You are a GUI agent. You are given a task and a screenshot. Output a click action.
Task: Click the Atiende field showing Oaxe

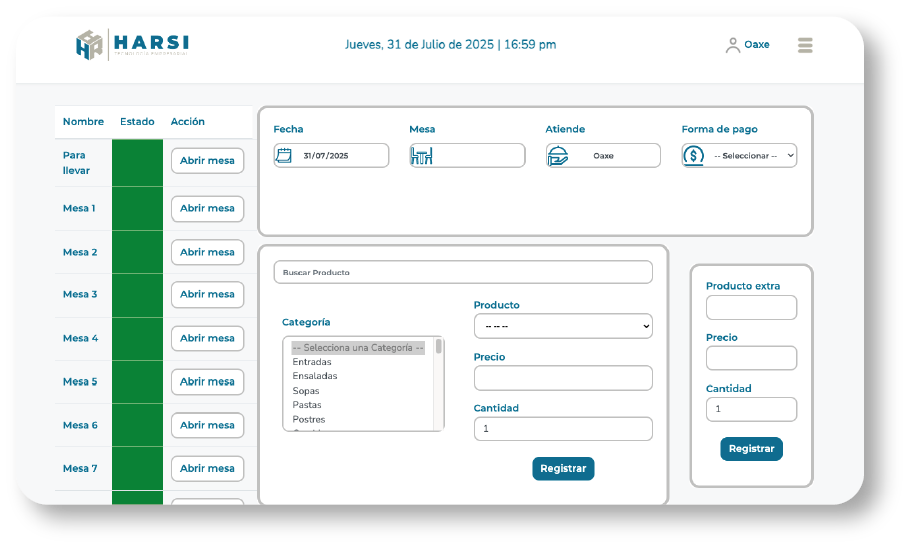[x=603, y=155]
